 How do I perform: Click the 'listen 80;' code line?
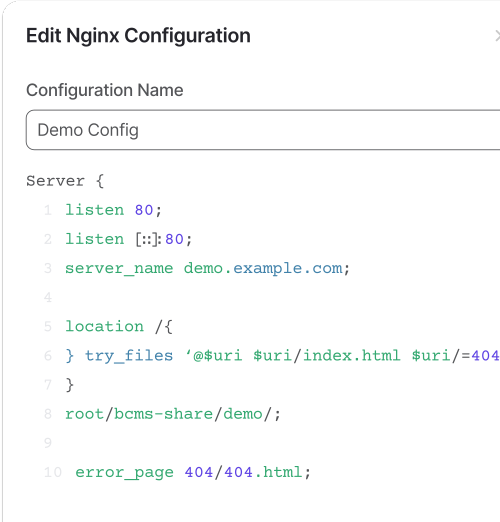[x=113, y=210]
